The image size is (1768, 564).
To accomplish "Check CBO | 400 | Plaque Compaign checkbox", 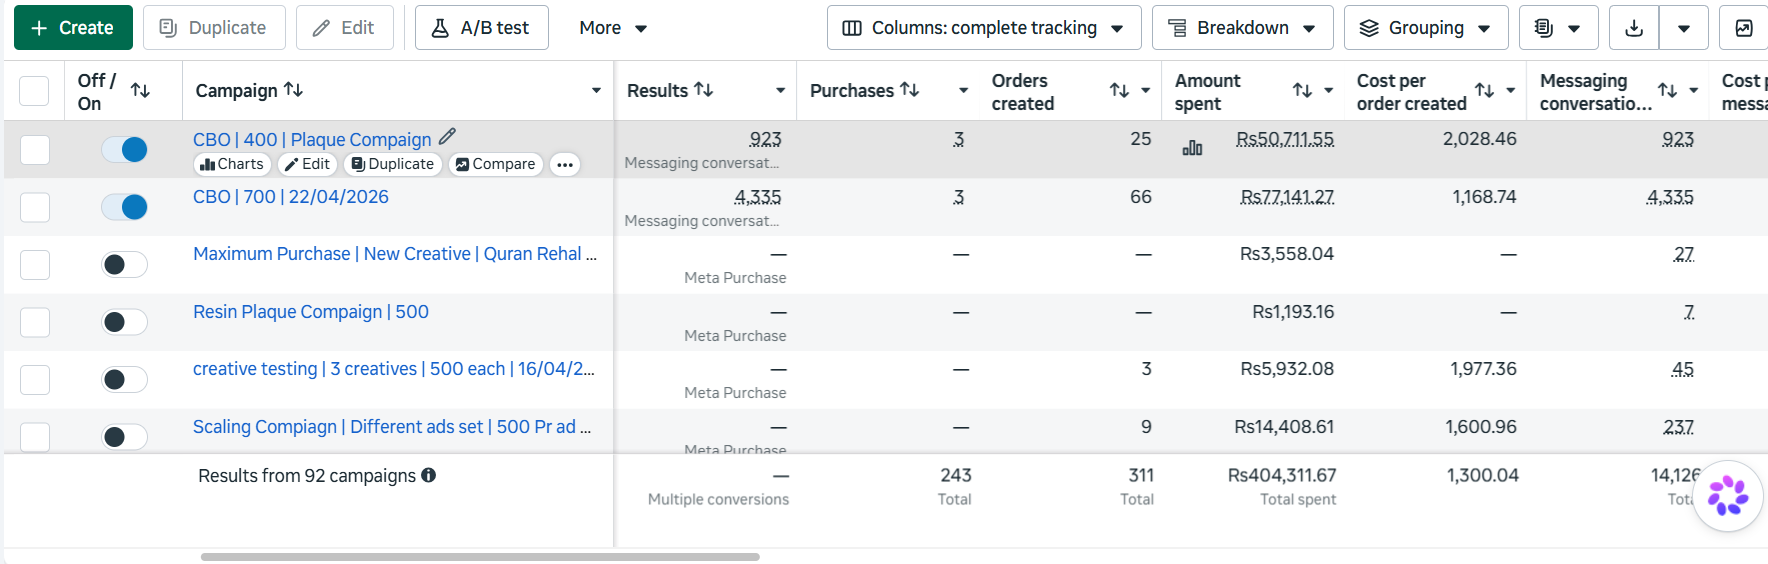I will [x=35, y=150].
